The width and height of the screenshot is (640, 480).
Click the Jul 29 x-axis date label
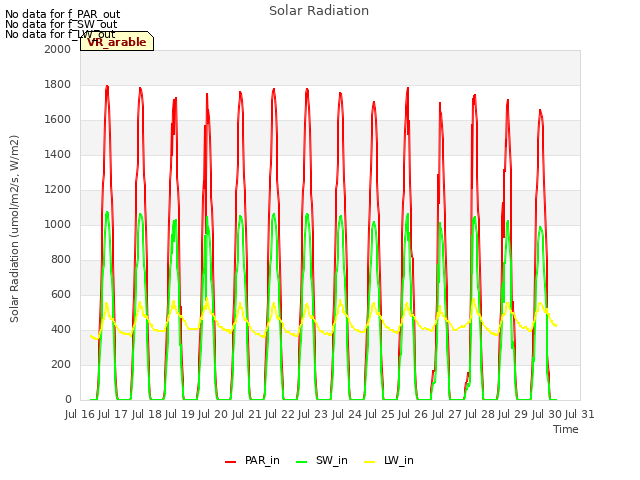point(513,414)
